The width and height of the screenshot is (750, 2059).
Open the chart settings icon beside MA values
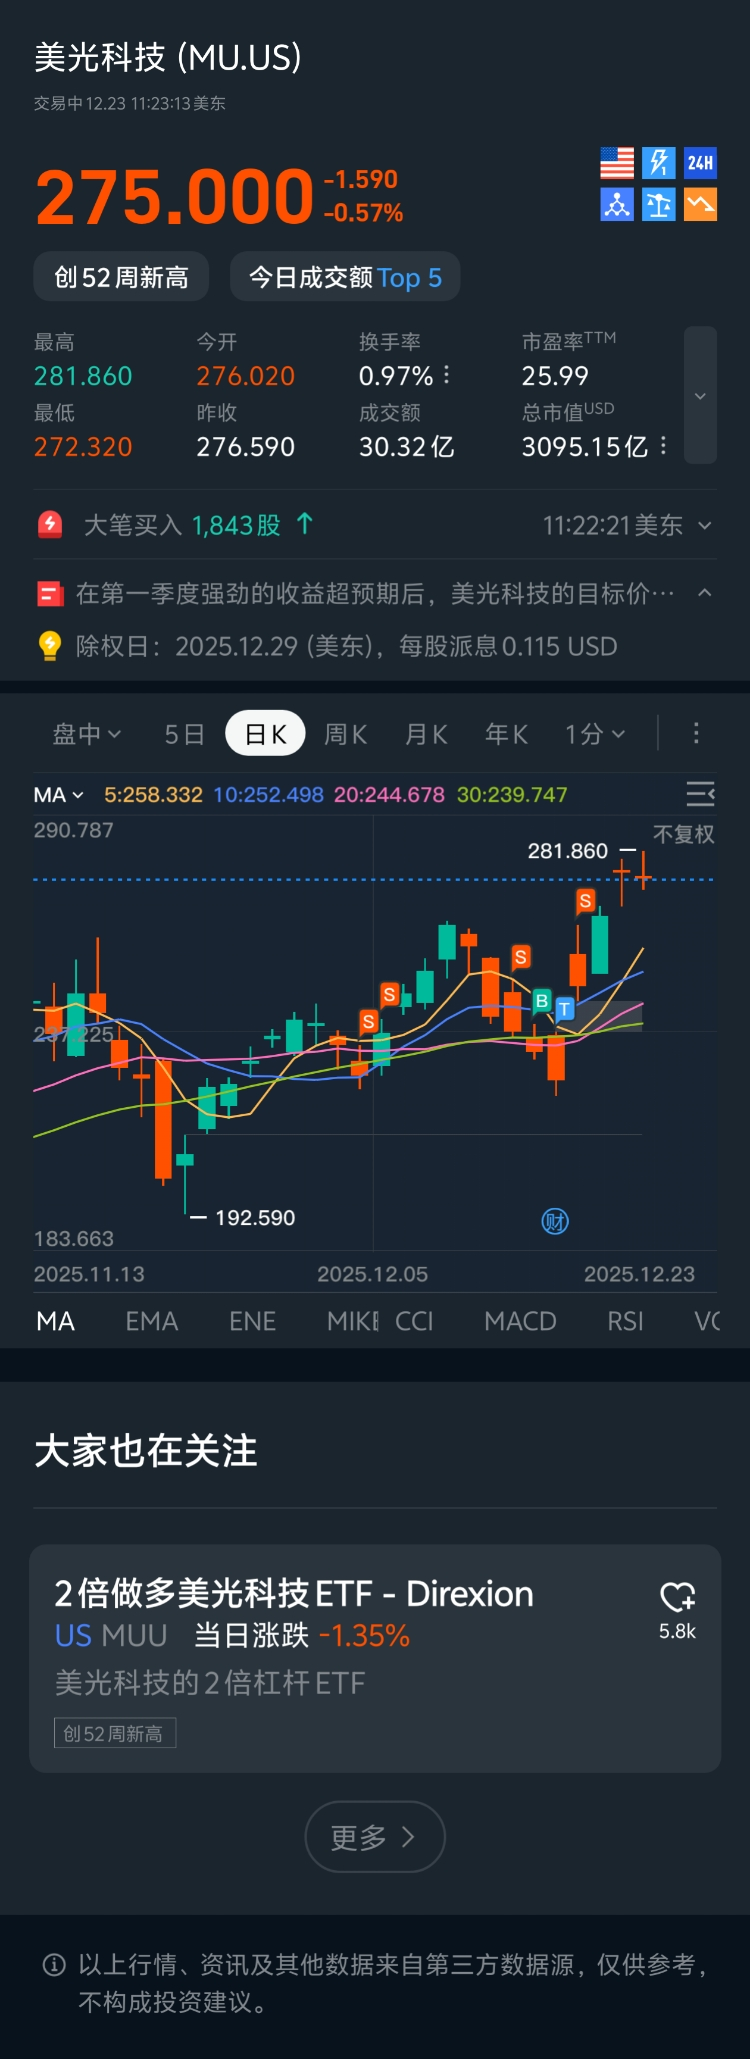coord(700,794)
